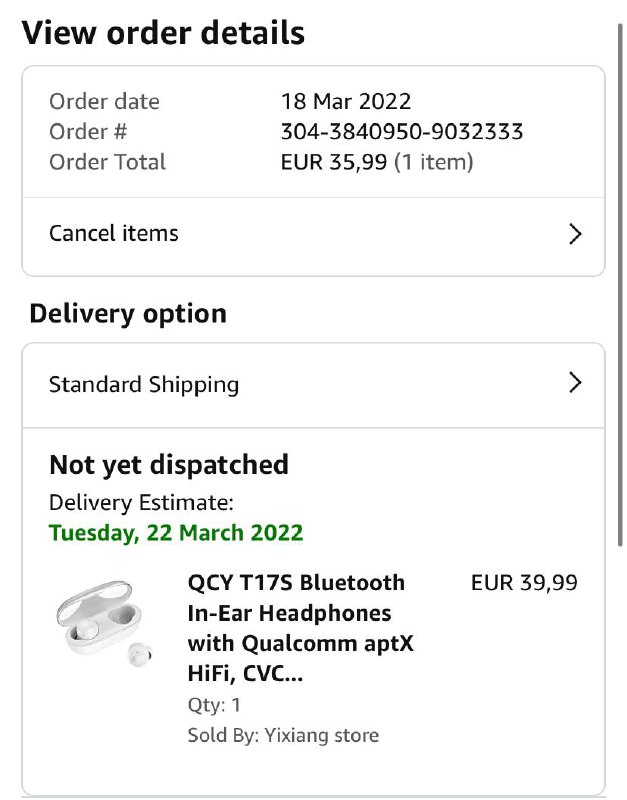Click the Delivery Estimate label
627x800 pixels.
141,503
